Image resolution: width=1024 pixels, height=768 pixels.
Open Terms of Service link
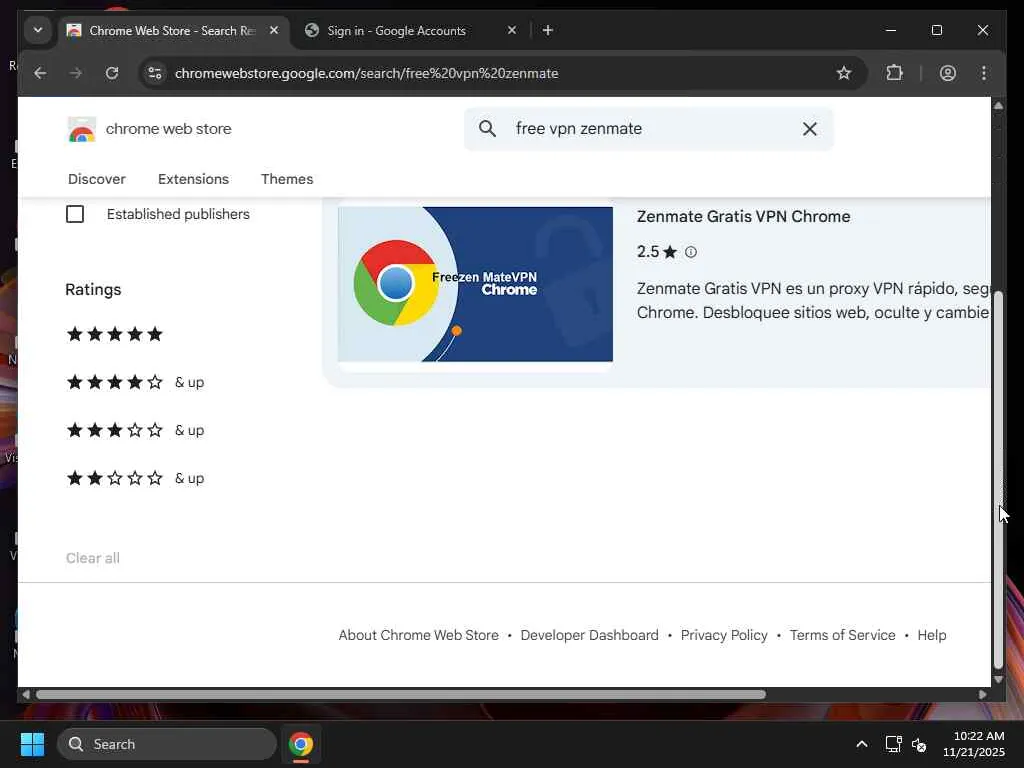pyautogui.click(x=842, y=635)
